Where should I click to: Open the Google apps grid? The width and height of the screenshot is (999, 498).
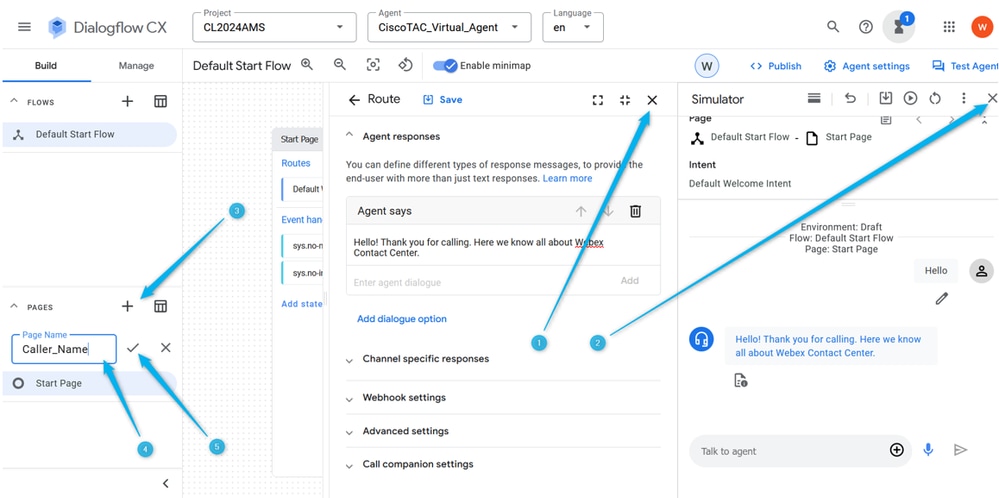[949, 27]
